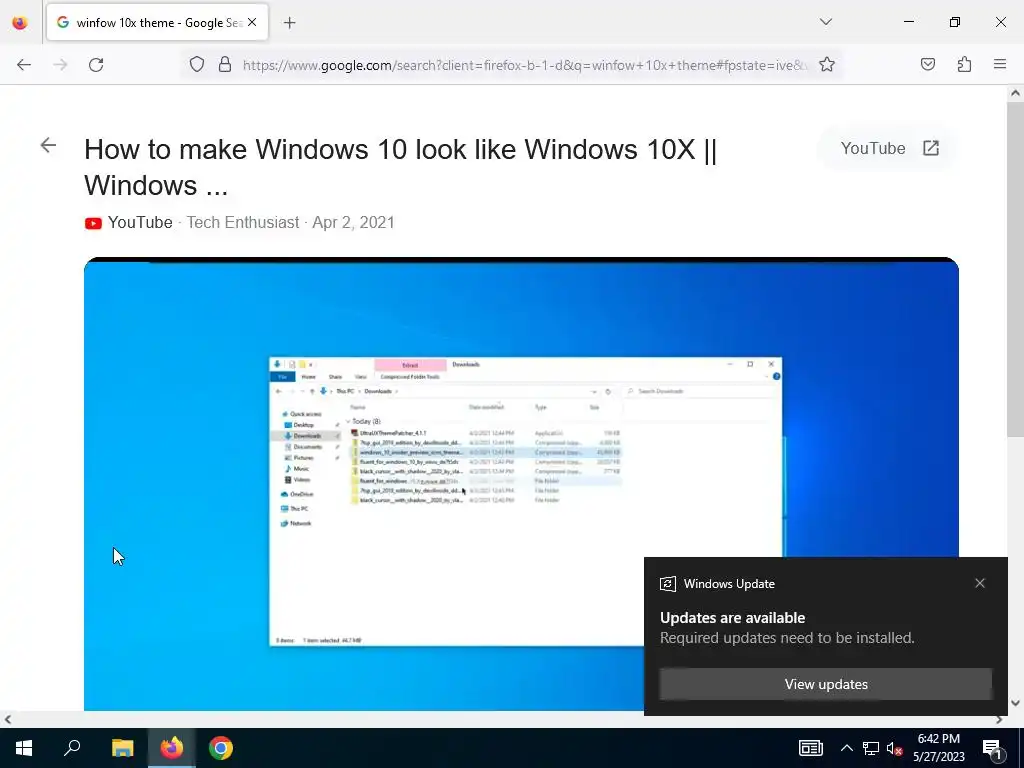The width and height of the screenshot is (1024, 768).
Task: Open the Firefox application menu
Action: [1000, 64]
